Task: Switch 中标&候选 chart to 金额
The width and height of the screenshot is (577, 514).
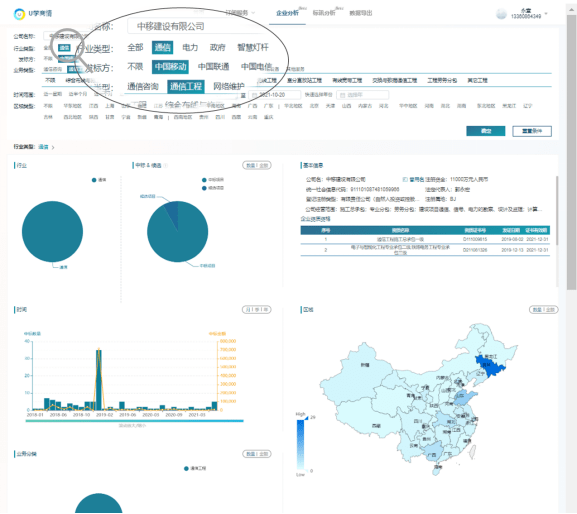Action: 263,166
